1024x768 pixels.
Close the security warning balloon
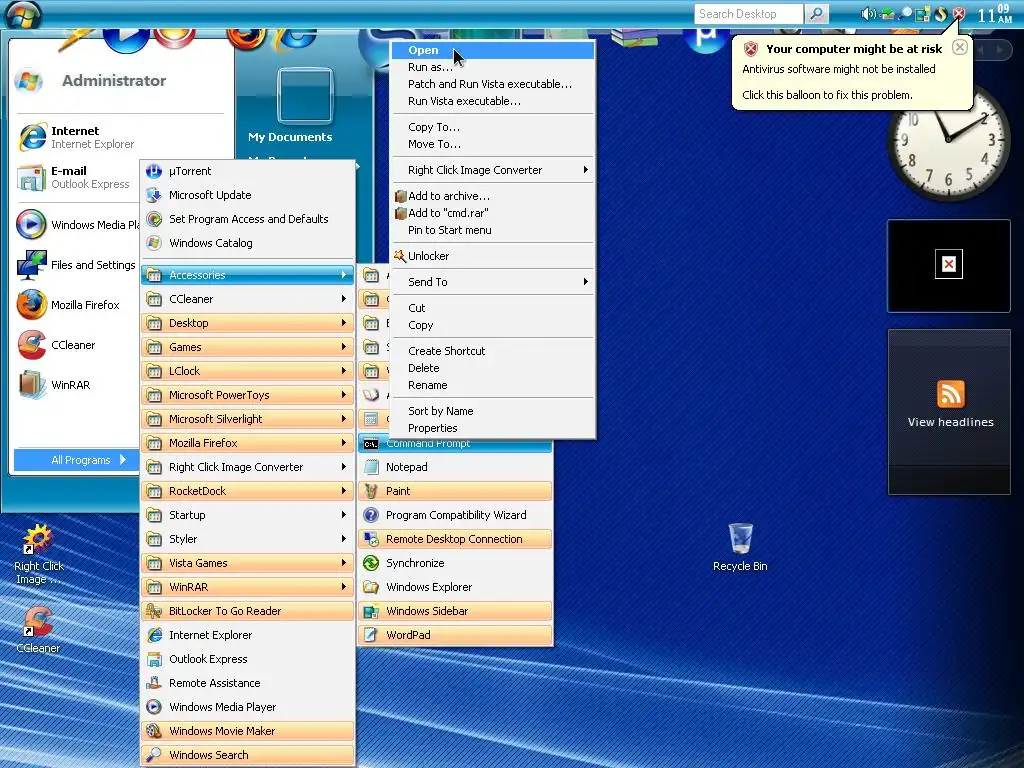[959, 47]
